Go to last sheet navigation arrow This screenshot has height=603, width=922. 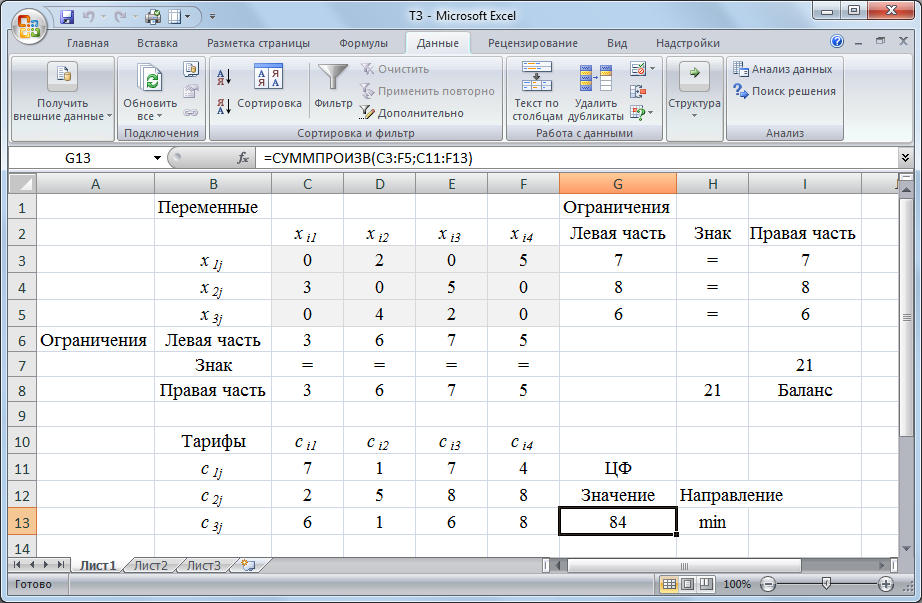click(61, 565)
